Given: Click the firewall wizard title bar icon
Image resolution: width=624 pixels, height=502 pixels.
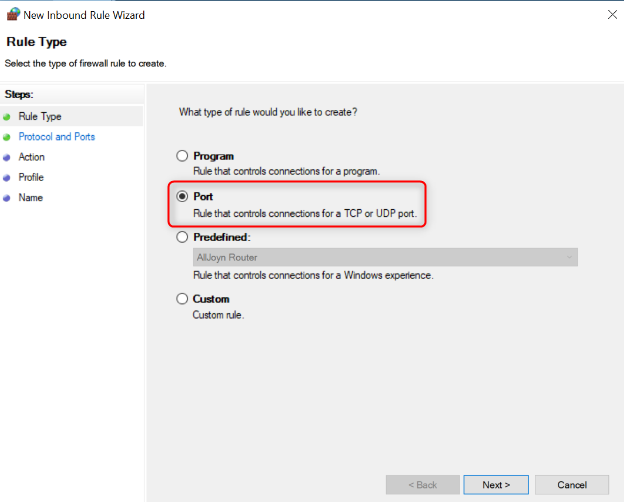Looking at the screenshot, I should pos(13,14).
